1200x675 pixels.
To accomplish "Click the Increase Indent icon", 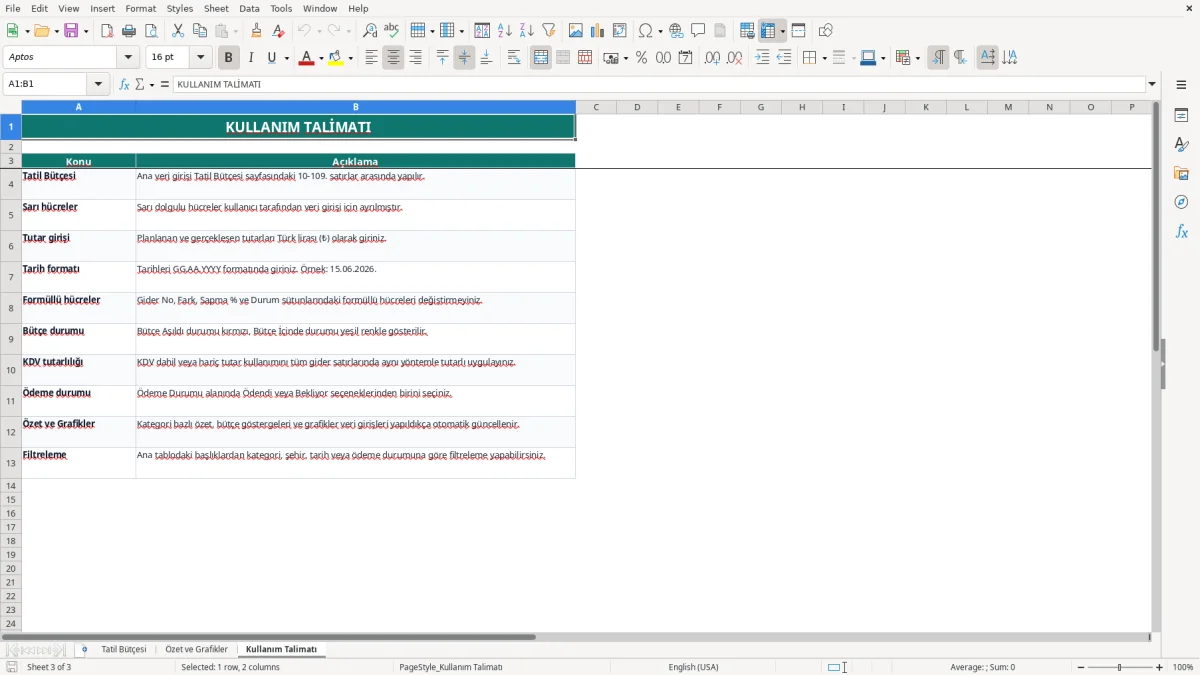I will 762,58.
